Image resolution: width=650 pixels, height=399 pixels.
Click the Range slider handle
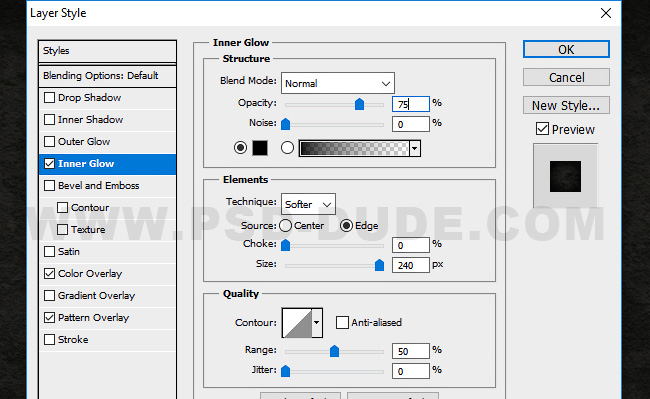click(x=335, y=351)
